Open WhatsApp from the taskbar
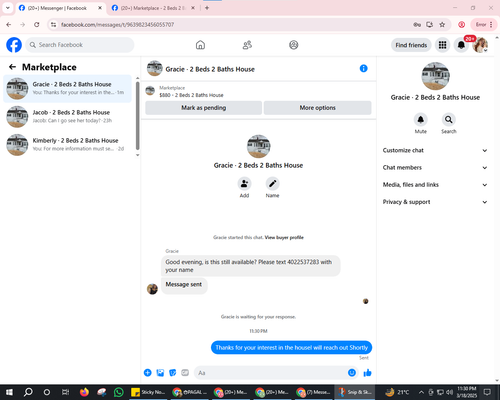 click(x=118, y=392)
